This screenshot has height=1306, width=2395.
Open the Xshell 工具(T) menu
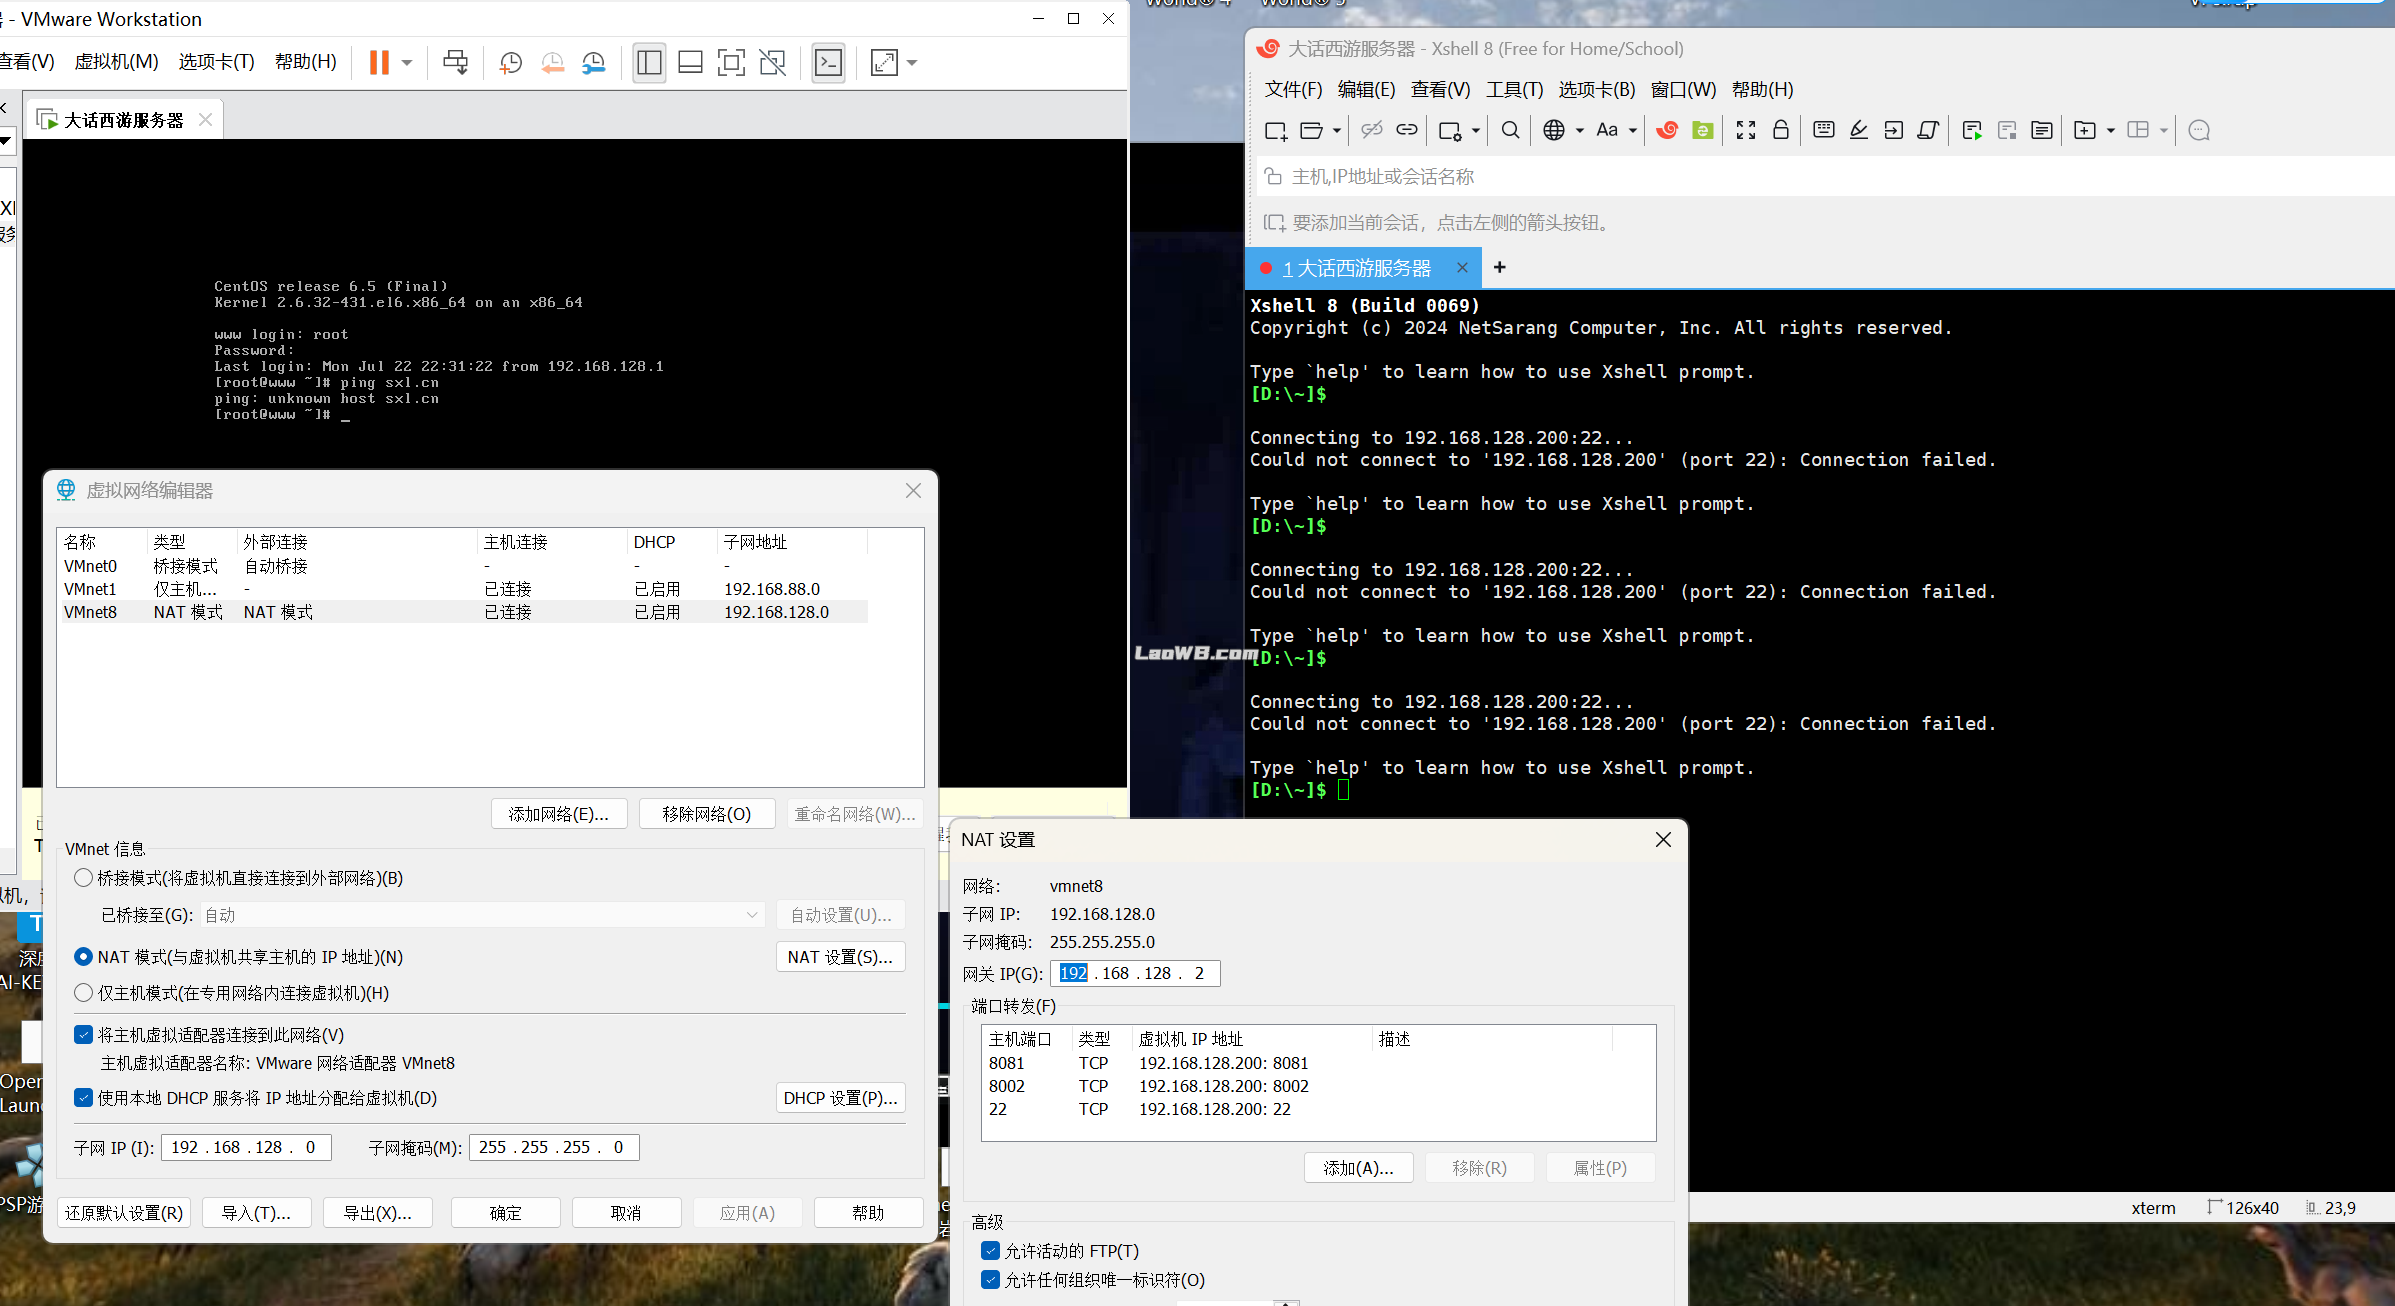click(1514, 90)
